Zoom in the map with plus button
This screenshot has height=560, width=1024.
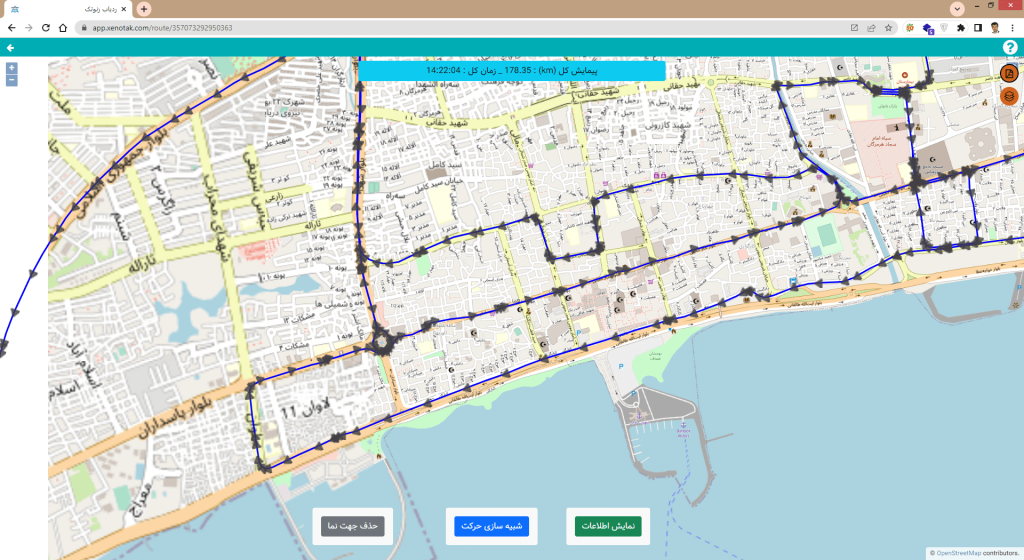click(x=11, y=68)
